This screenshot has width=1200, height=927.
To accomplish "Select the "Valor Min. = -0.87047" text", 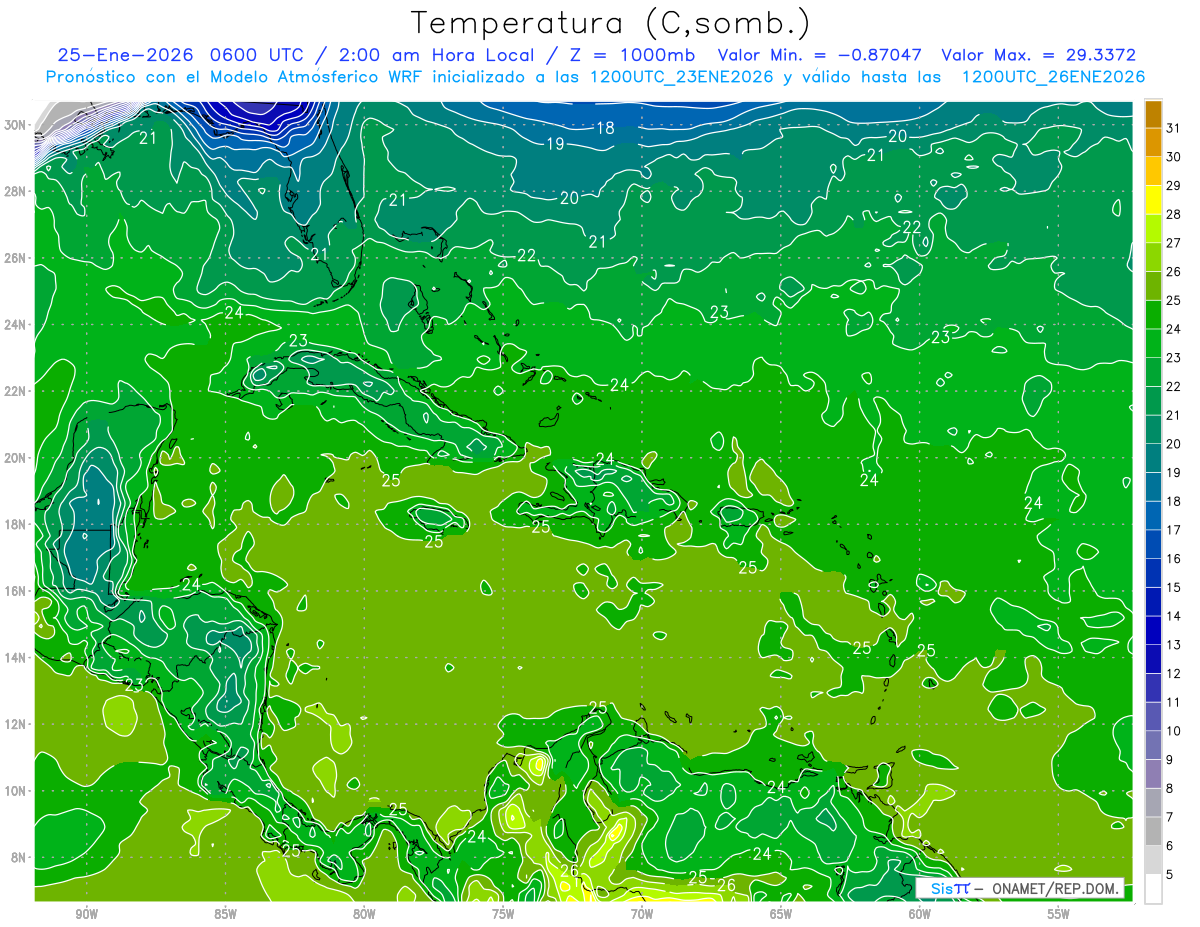I will tap(820, 55).
